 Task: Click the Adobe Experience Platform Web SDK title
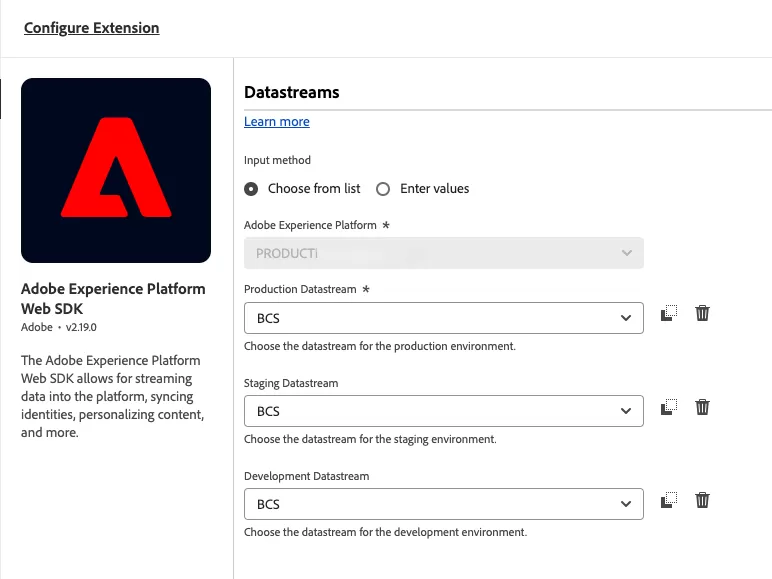point(113,298)
